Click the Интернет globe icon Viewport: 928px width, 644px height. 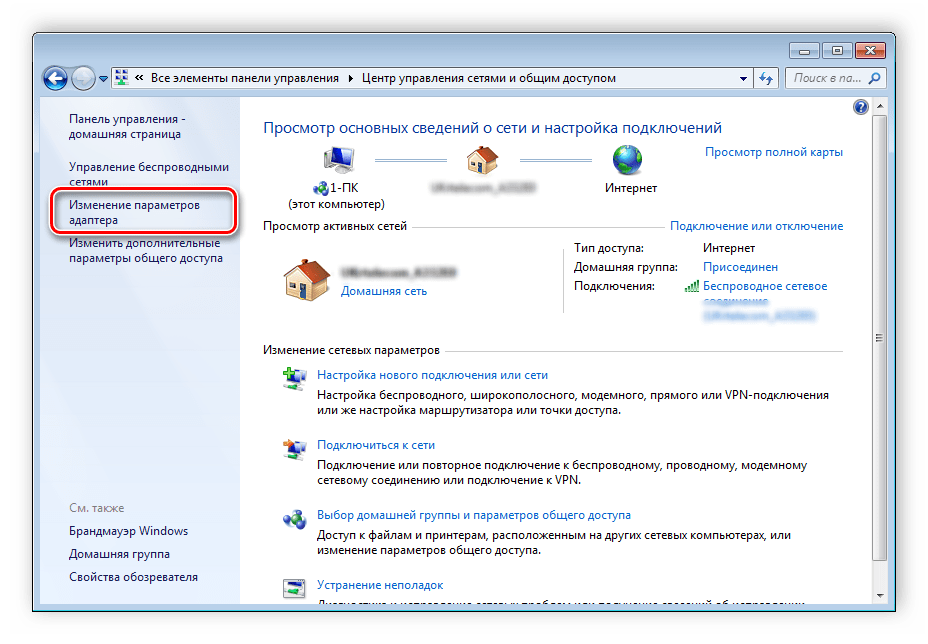click(627, 160)
